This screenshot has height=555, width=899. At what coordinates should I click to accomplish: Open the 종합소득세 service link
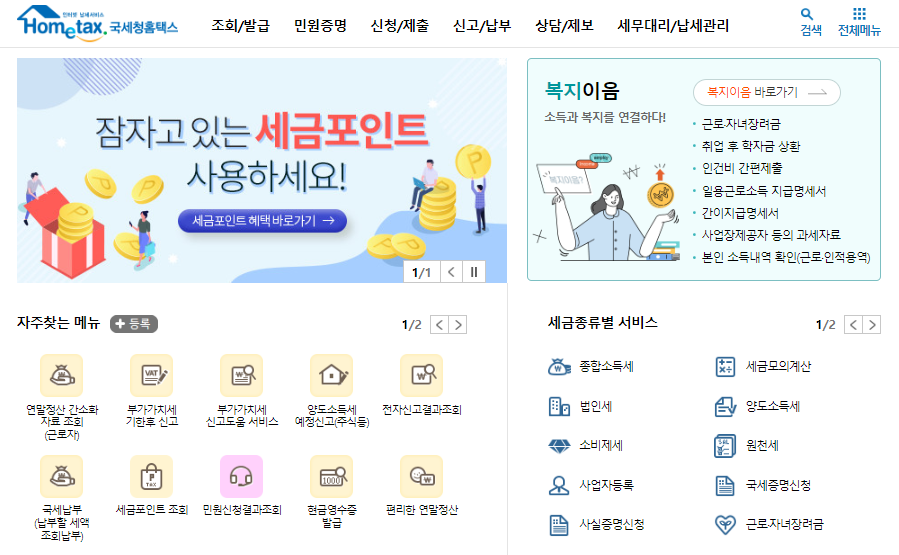[x=591, y=366]
